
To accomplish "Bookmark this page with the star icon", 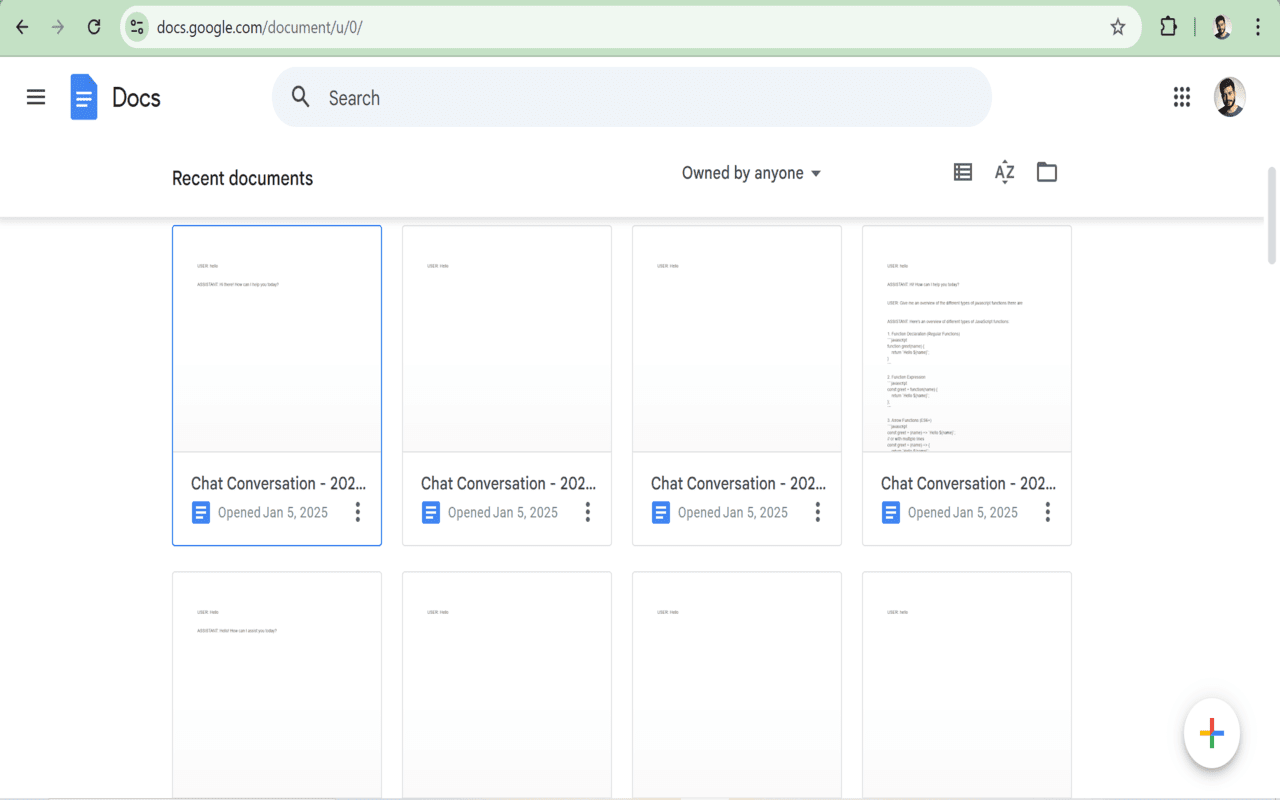I will 1118,27.
